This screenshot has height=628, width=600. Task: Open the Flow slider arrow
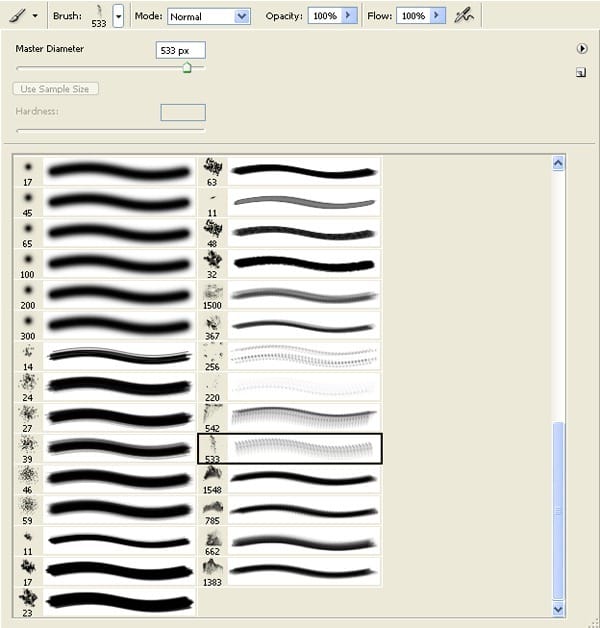pos(437,16)
